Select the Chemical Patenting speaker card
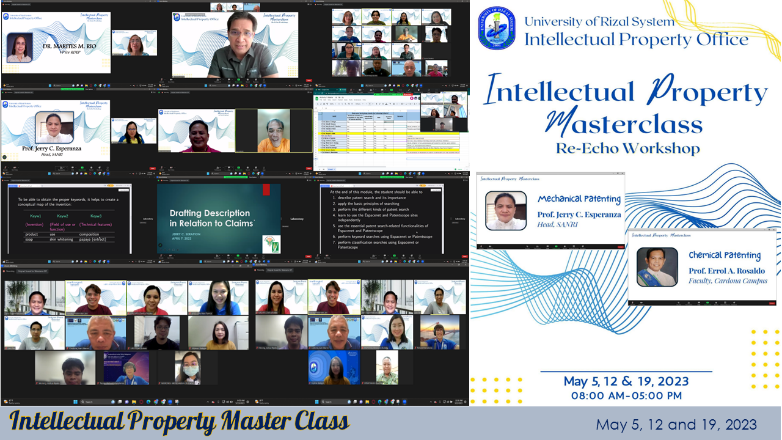This screenshot has height=440, width=782. click(x=702, y=267)
